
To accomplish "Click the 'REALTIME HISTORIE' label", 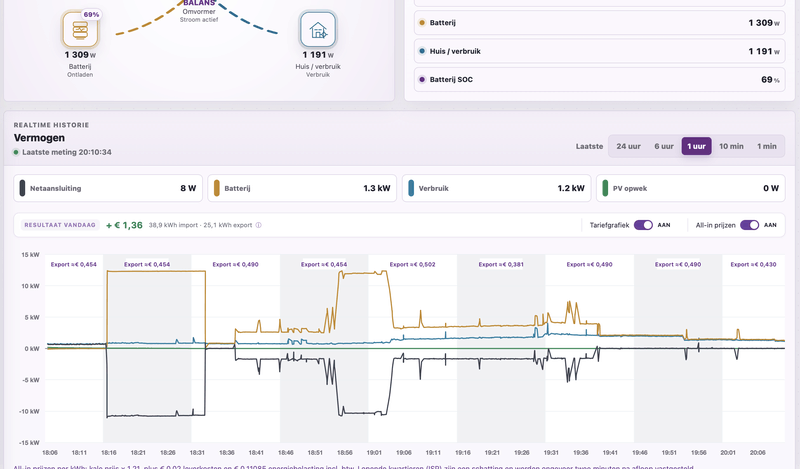I will click(x=52, y=125).
